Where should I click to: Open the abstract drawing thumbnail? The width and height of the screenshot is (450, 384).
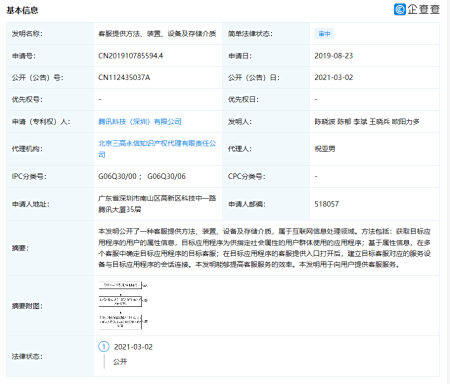[123, 305]
